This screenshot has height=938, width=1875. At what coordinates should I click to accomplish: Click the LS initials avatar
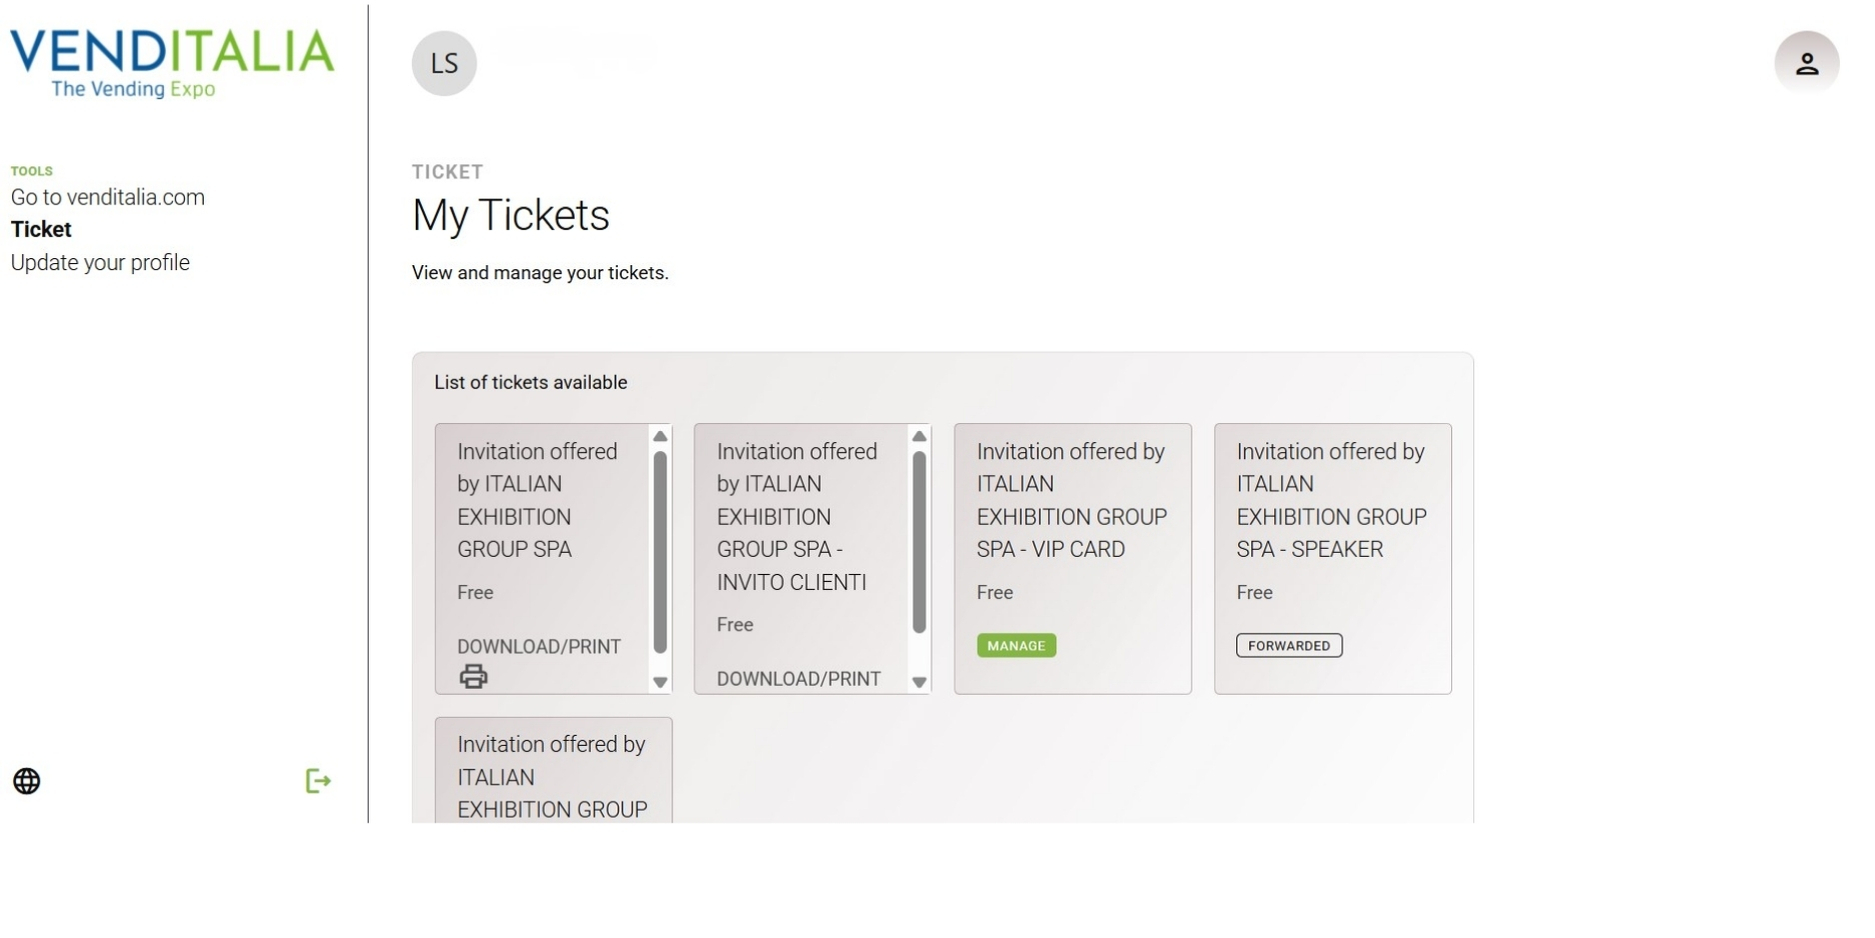click(x=444, y=64)
